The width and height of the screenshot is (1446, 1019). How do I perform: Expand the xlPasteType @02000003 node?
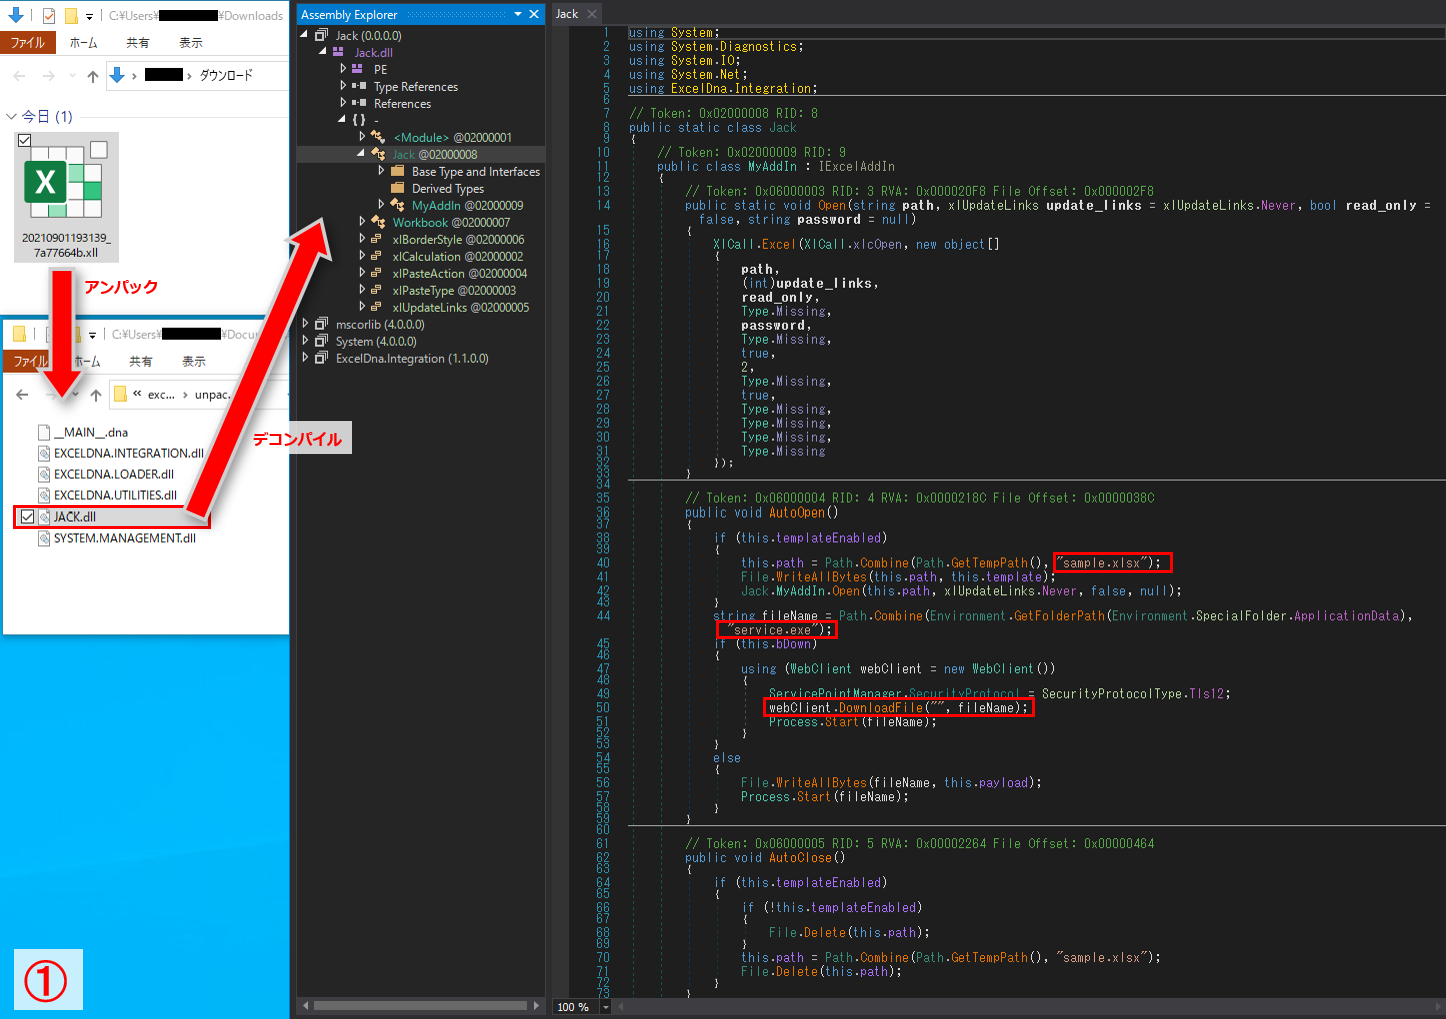(362, 290)
